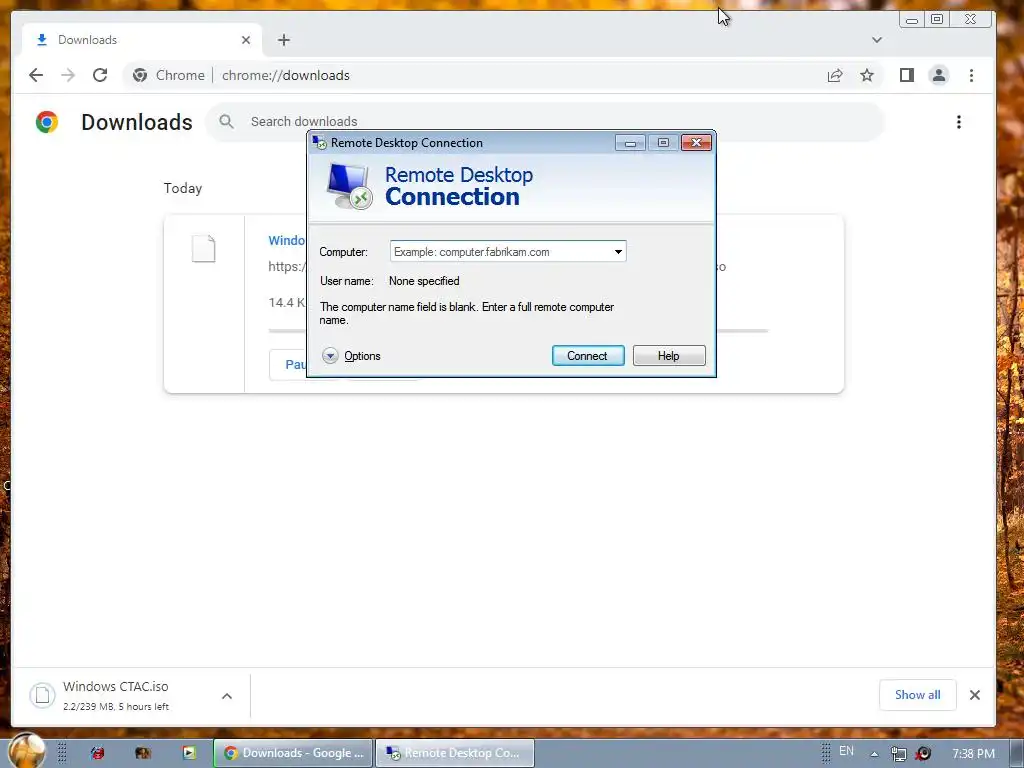Open the Windows download file name link
Image resolution: width=1024 pixels, height=768 pixels.
(287, 240)
